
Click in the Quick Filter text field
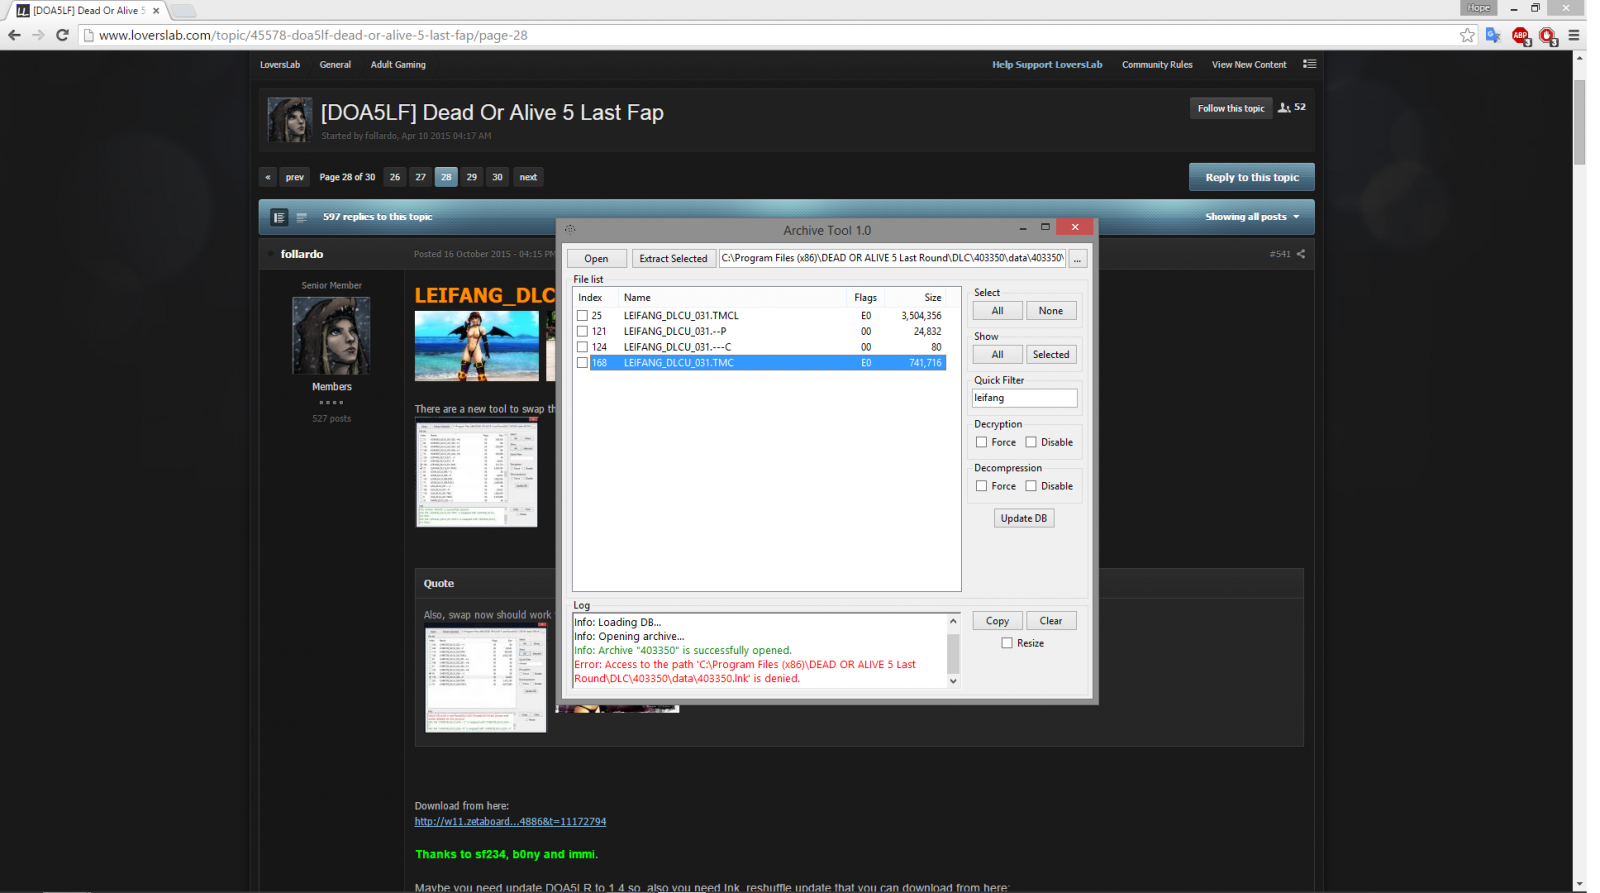(1024, 398)
